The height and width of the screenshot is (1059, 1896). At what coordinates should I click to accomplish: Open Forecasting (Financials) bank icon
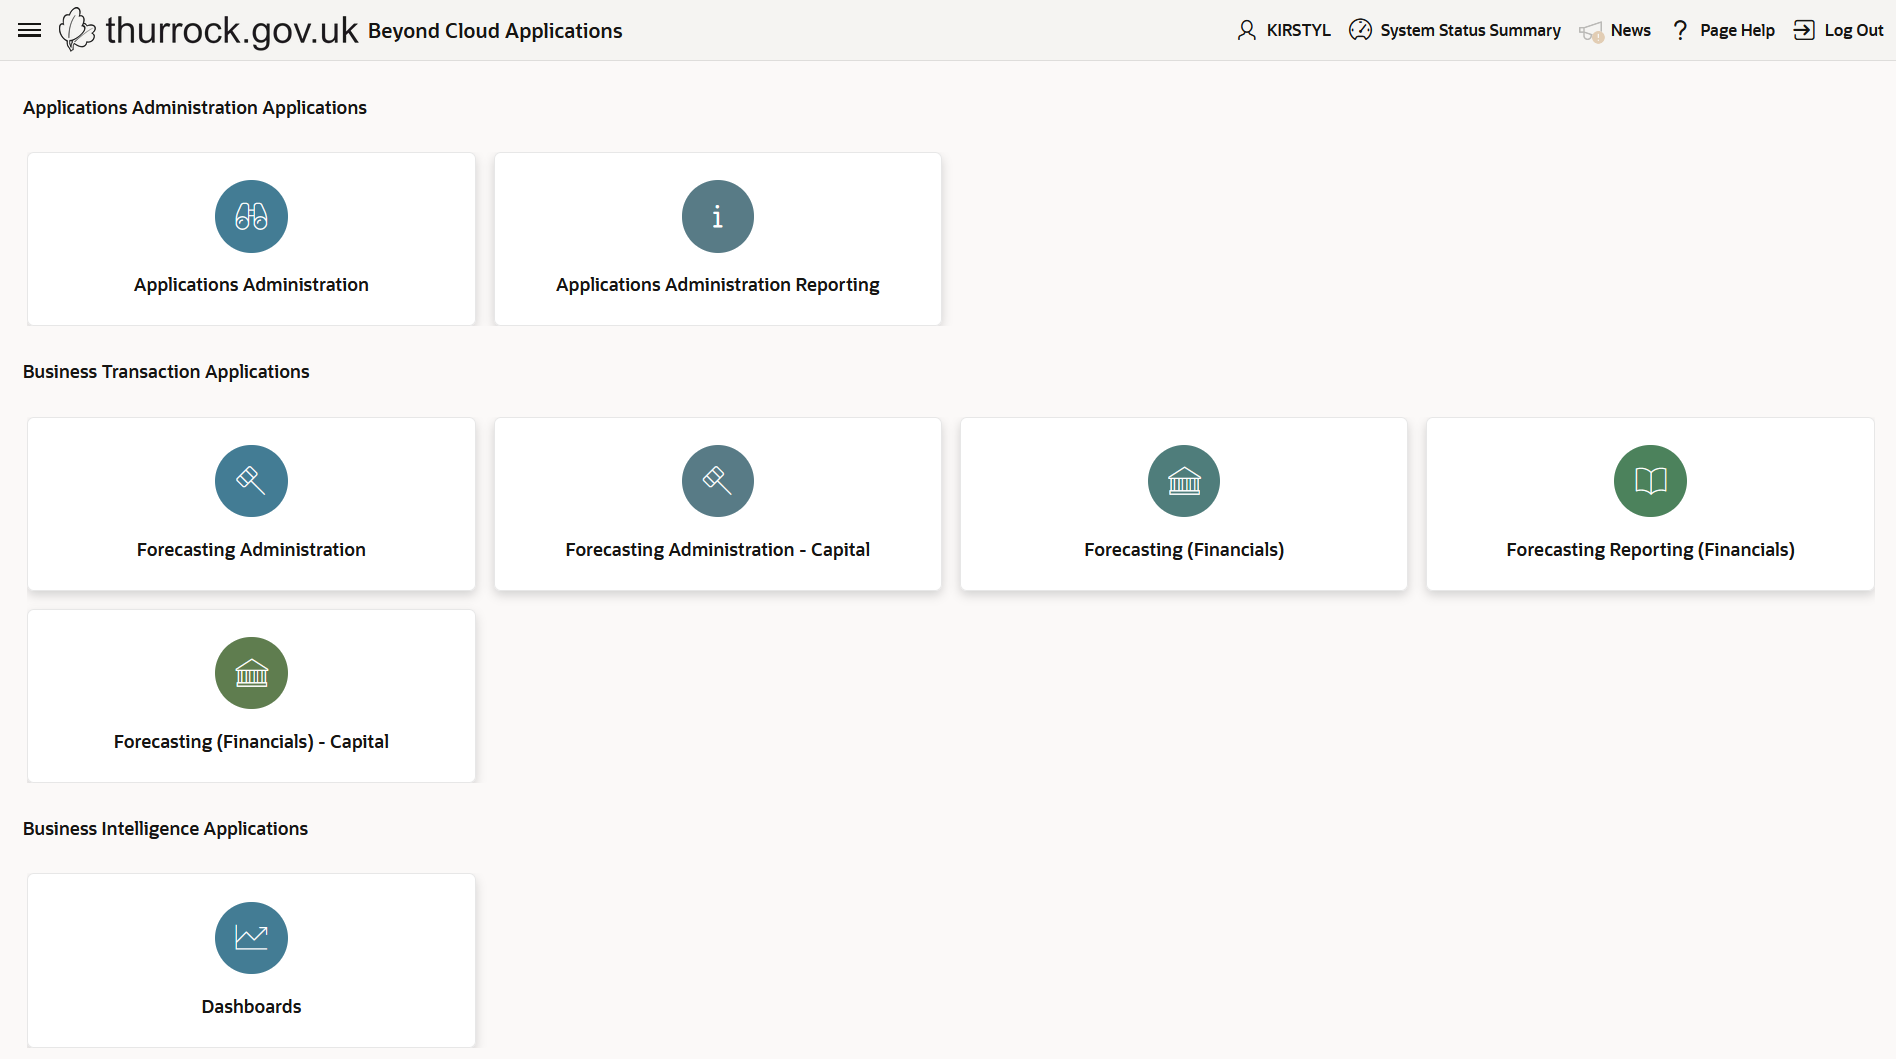[1184, 481]
